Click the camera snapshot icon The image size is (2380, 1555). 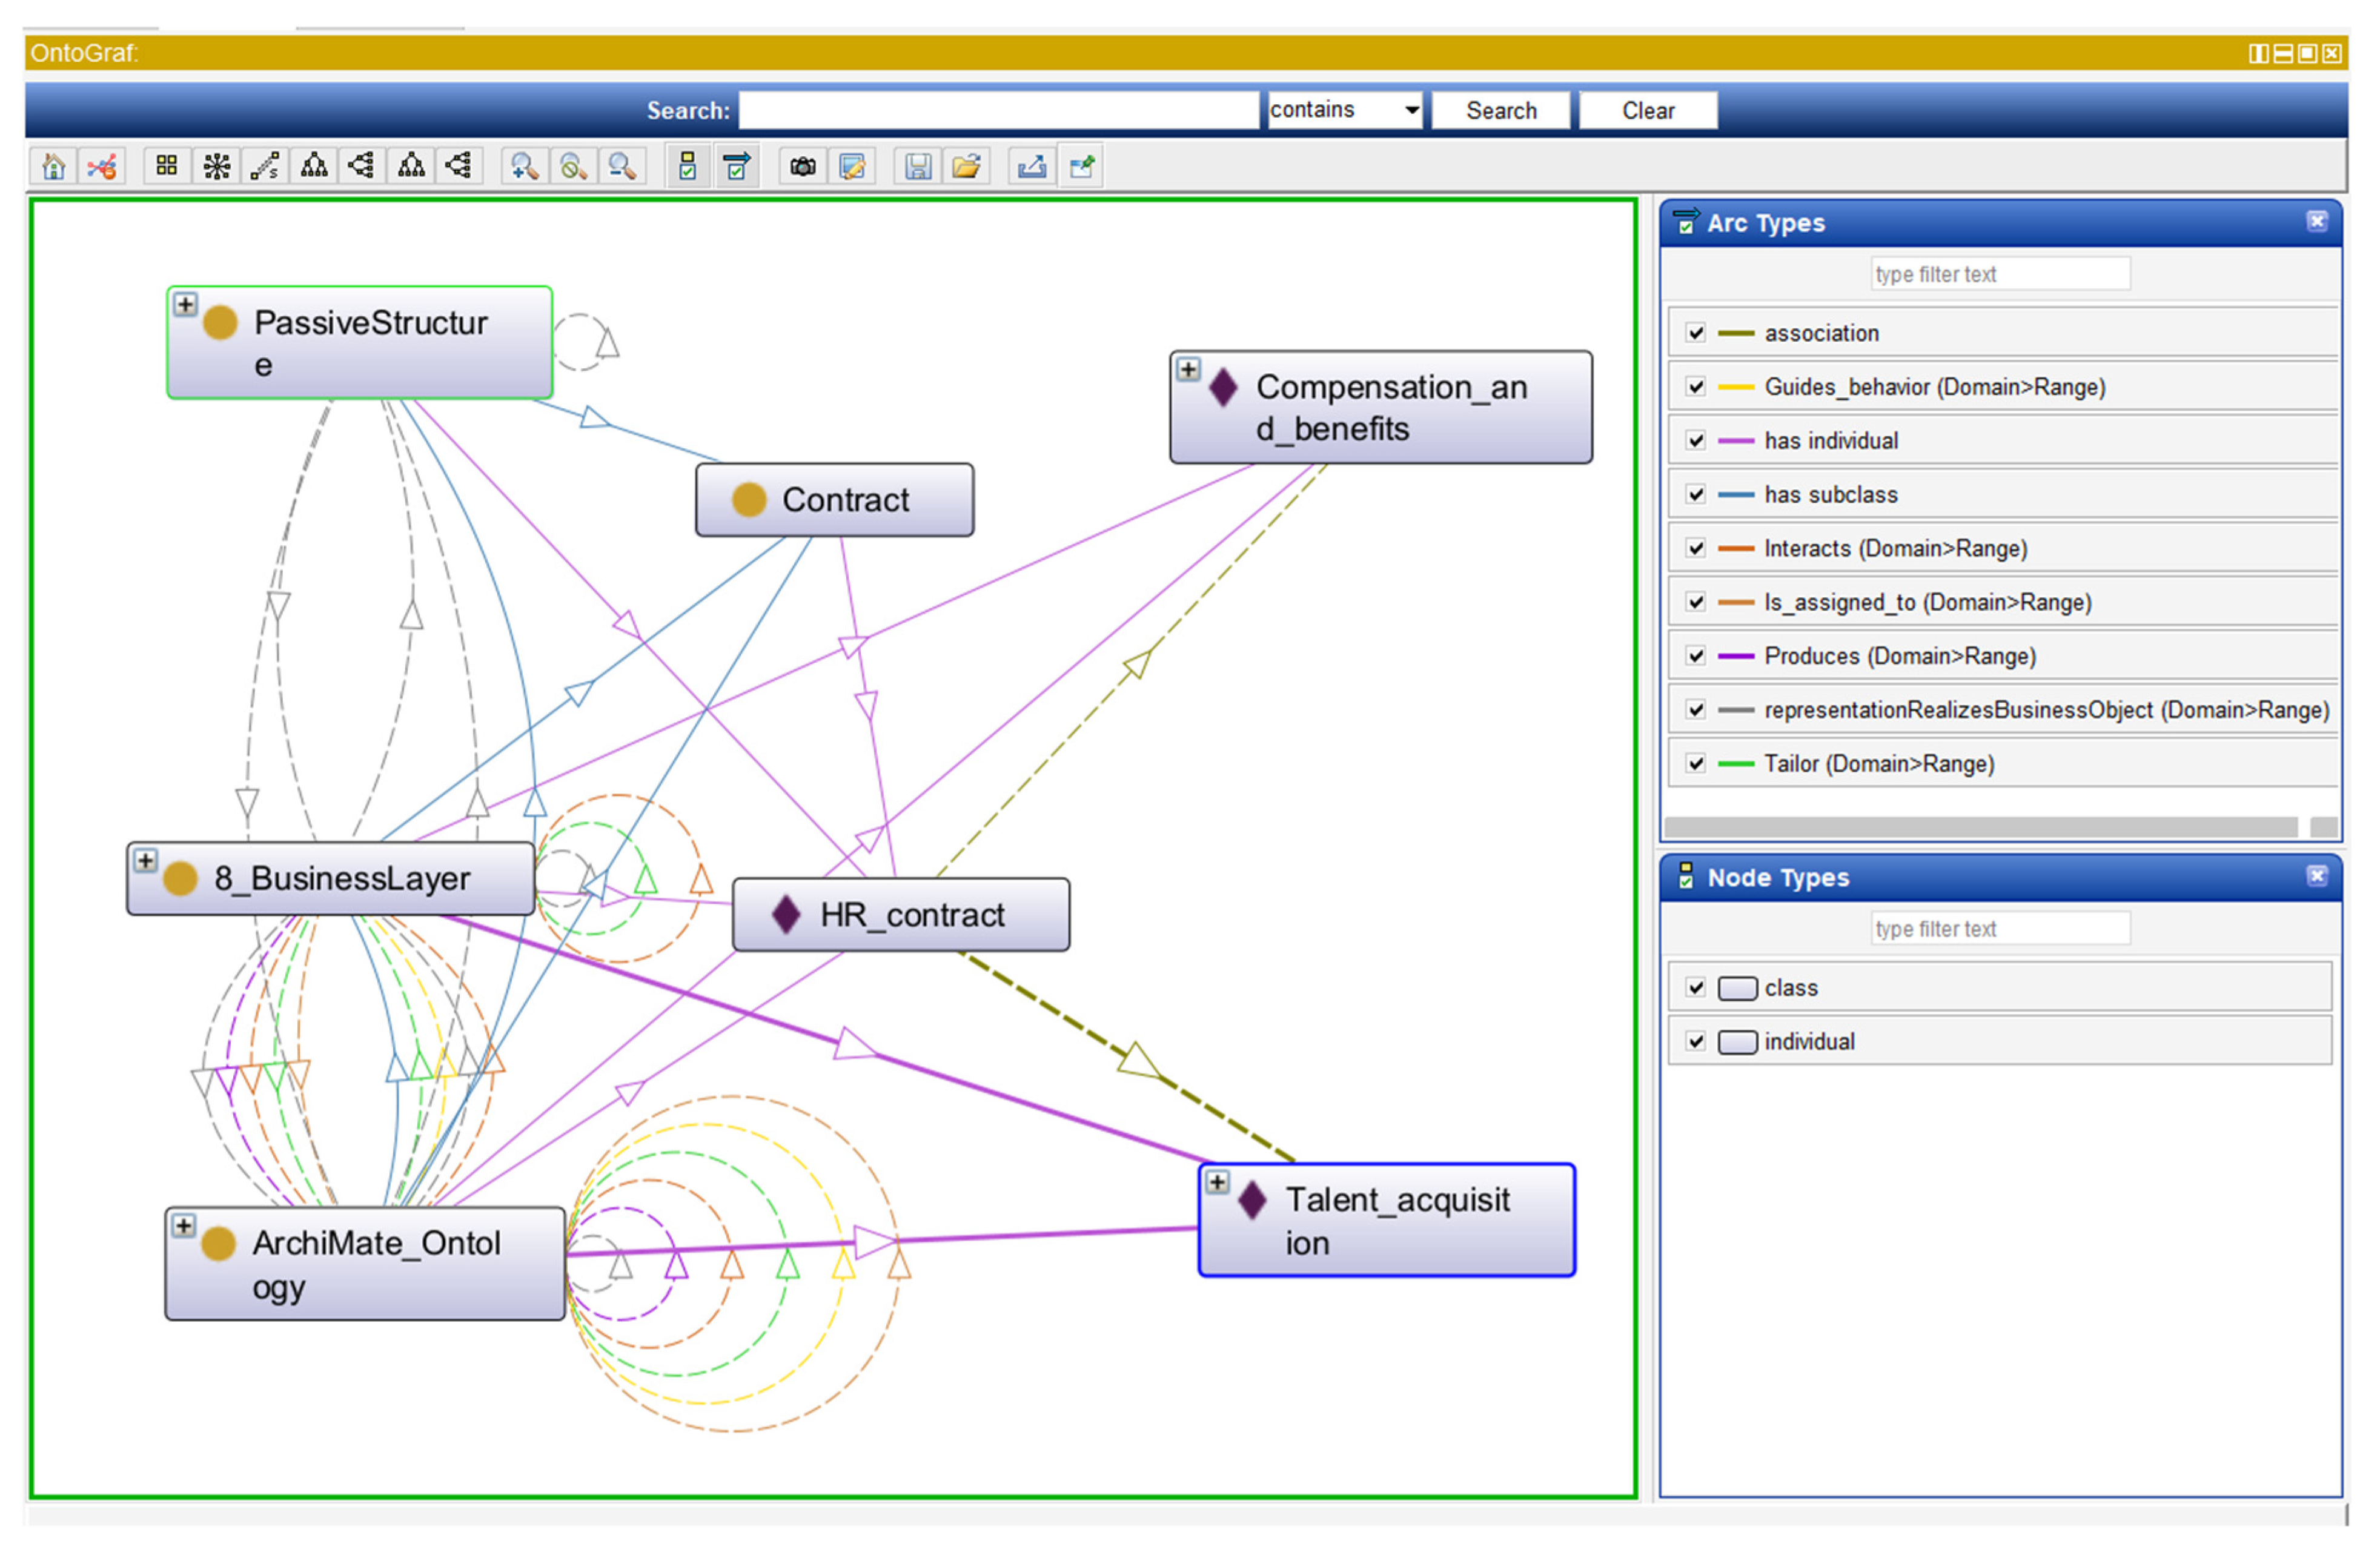tap(803, 166)
